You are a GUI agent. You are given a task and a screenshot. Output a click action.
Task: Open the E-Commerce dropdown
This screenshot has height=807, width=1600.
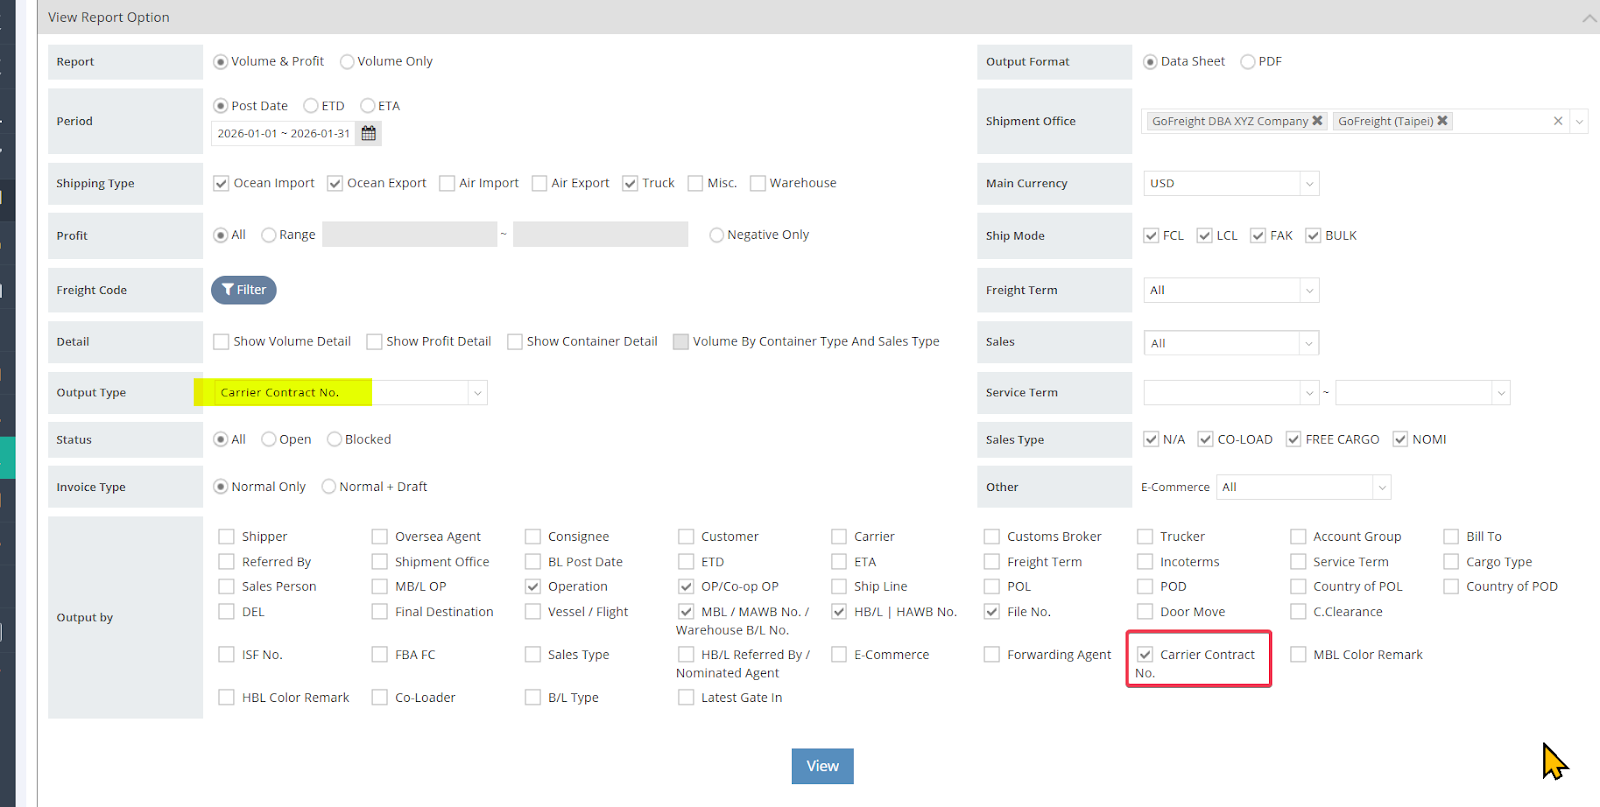1381,488
